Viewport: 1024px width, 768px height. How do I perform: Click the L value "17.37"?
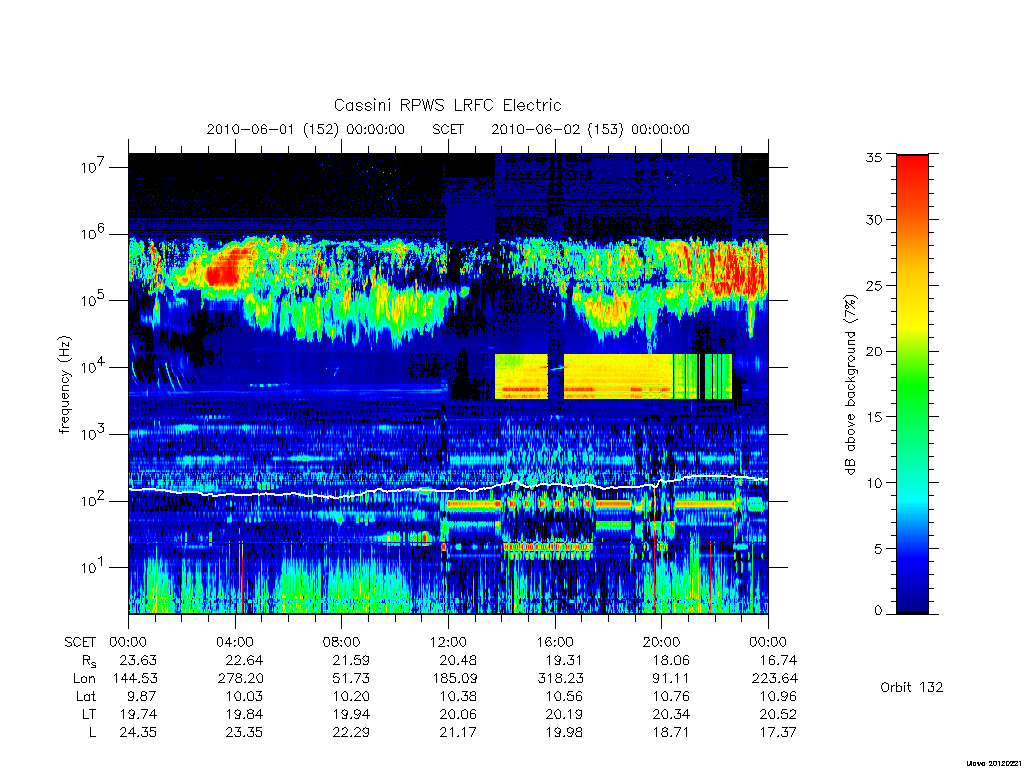(x=778, y=733)
